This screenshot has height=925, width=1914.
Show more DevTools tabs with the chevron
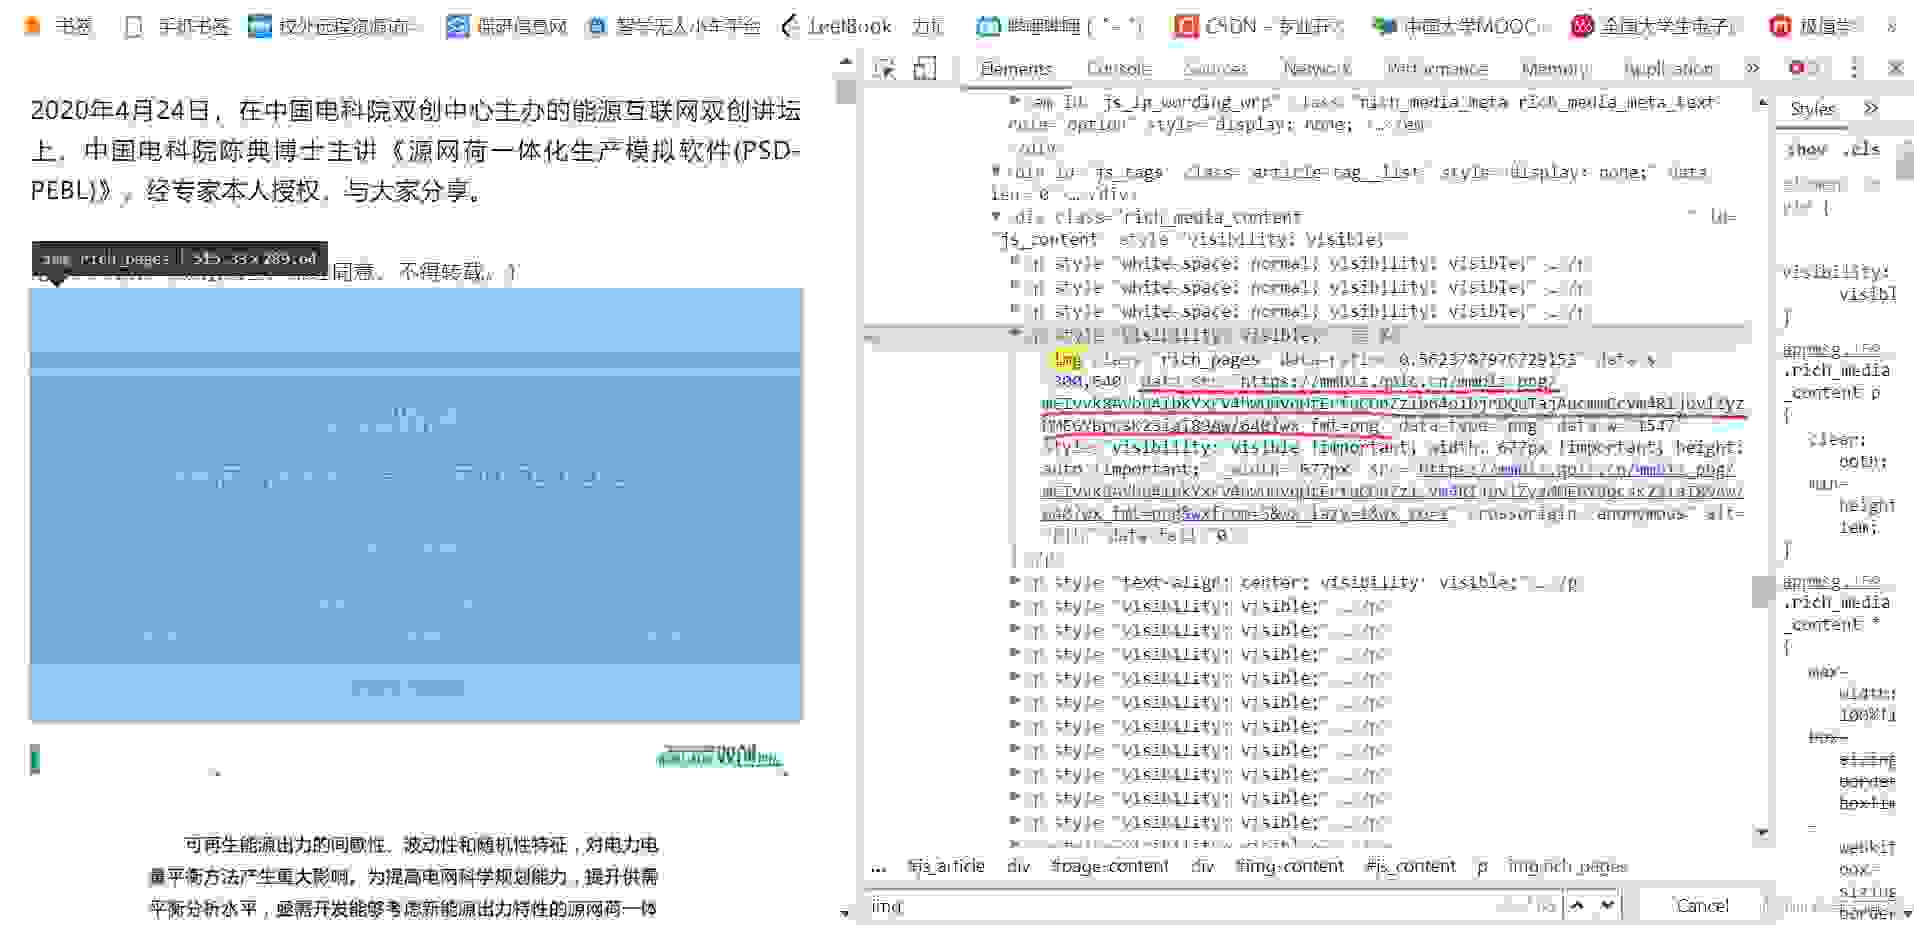tap(1752, 68)
